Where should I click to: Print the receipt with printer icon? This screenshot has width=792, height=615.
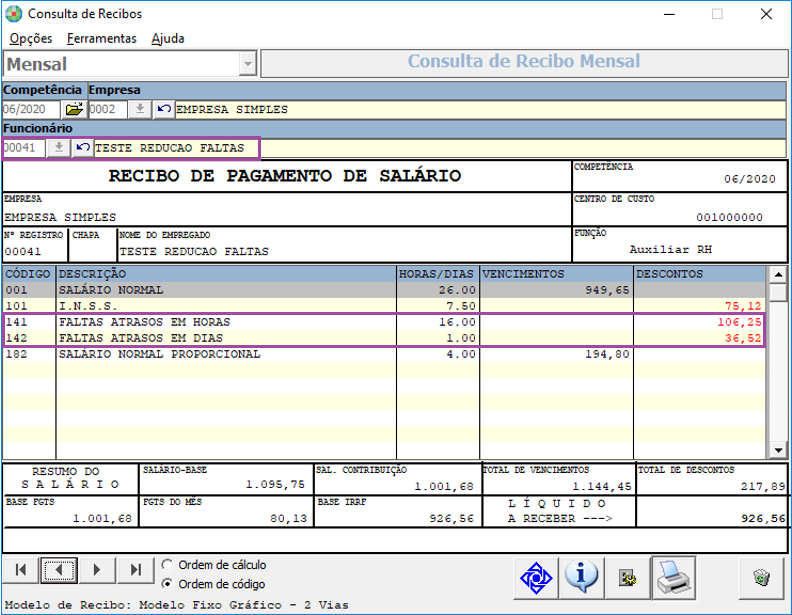pos(674,578)
